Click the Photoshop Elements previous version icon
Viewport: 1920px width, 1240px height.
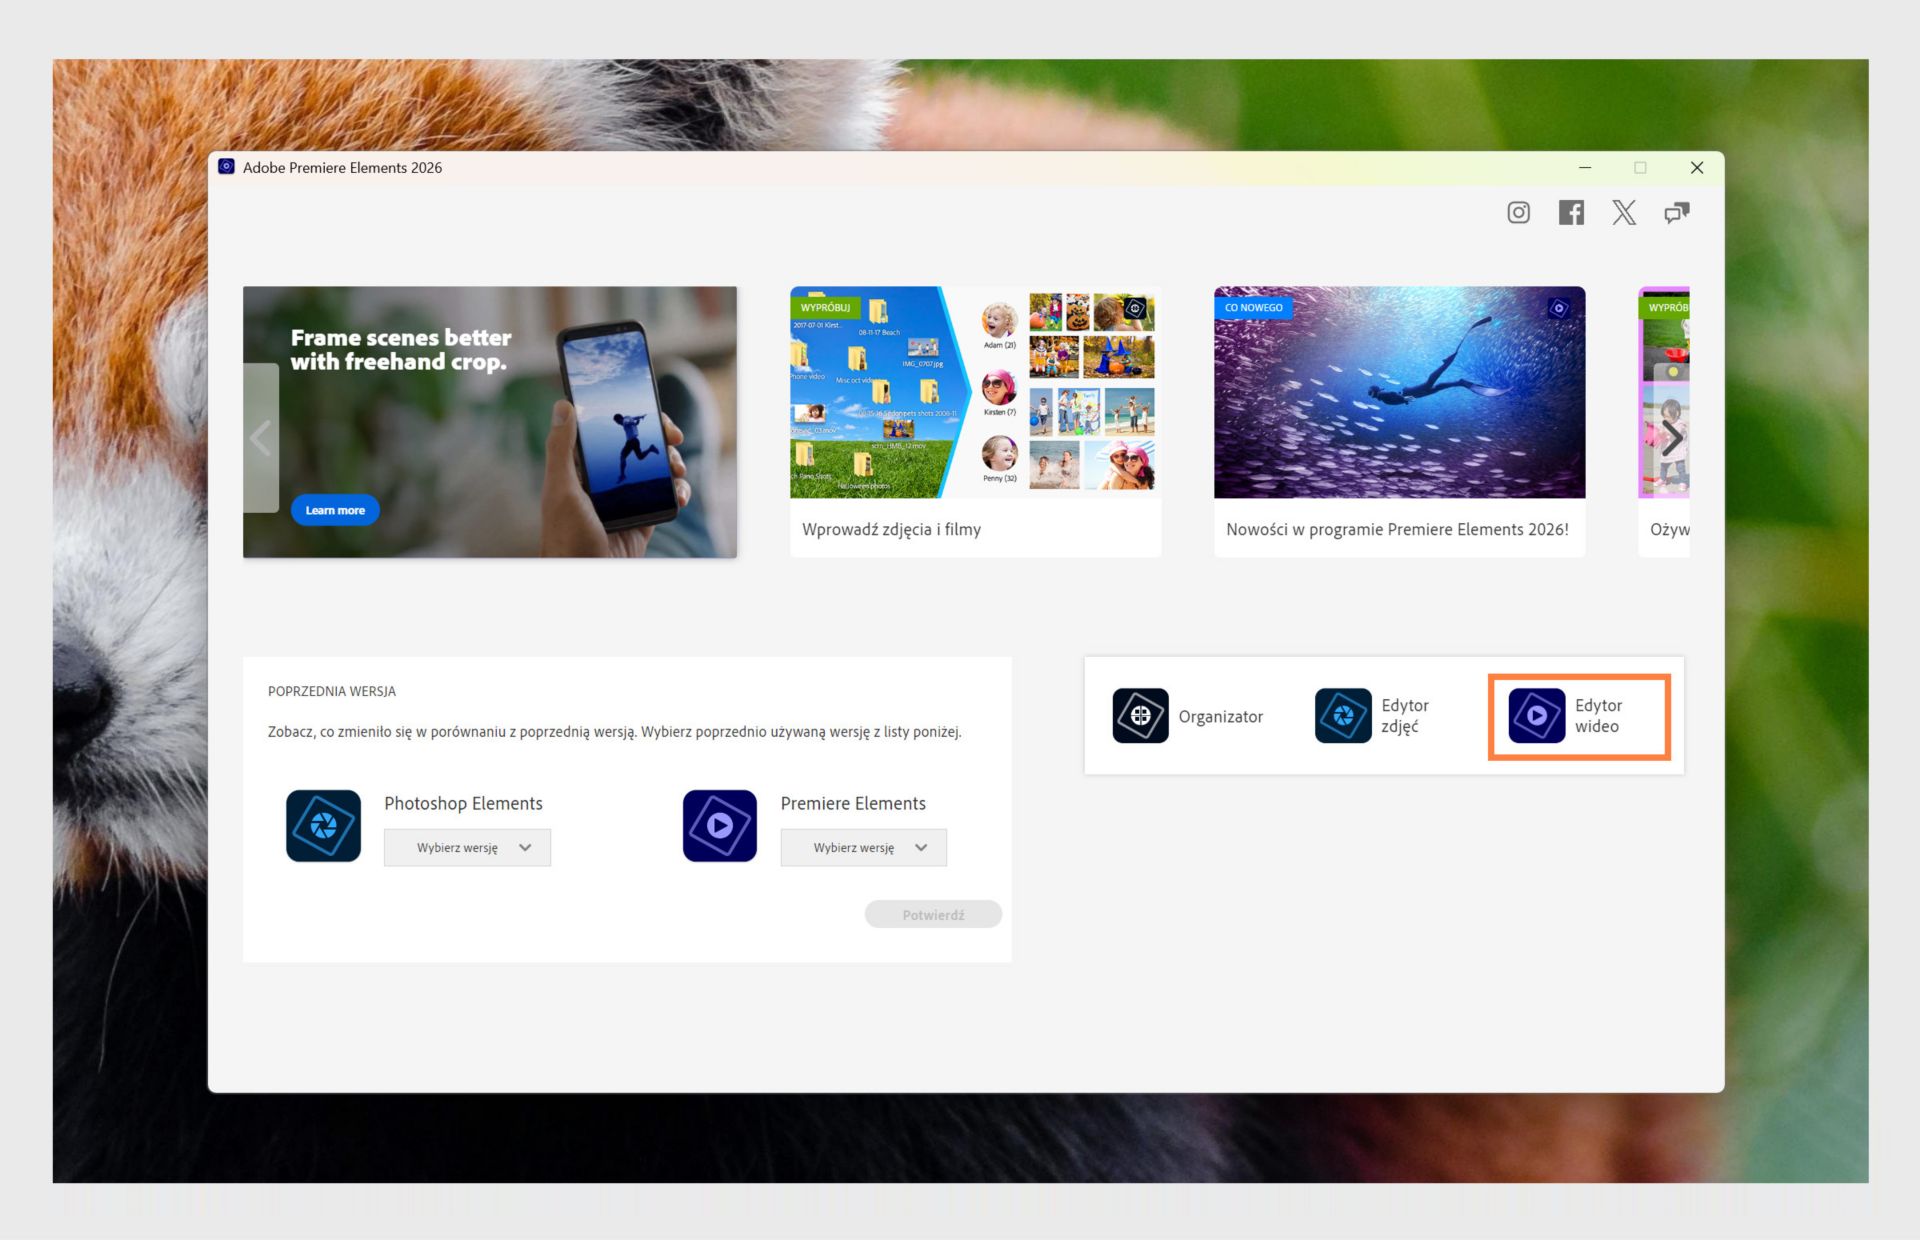tap(323, 826)
